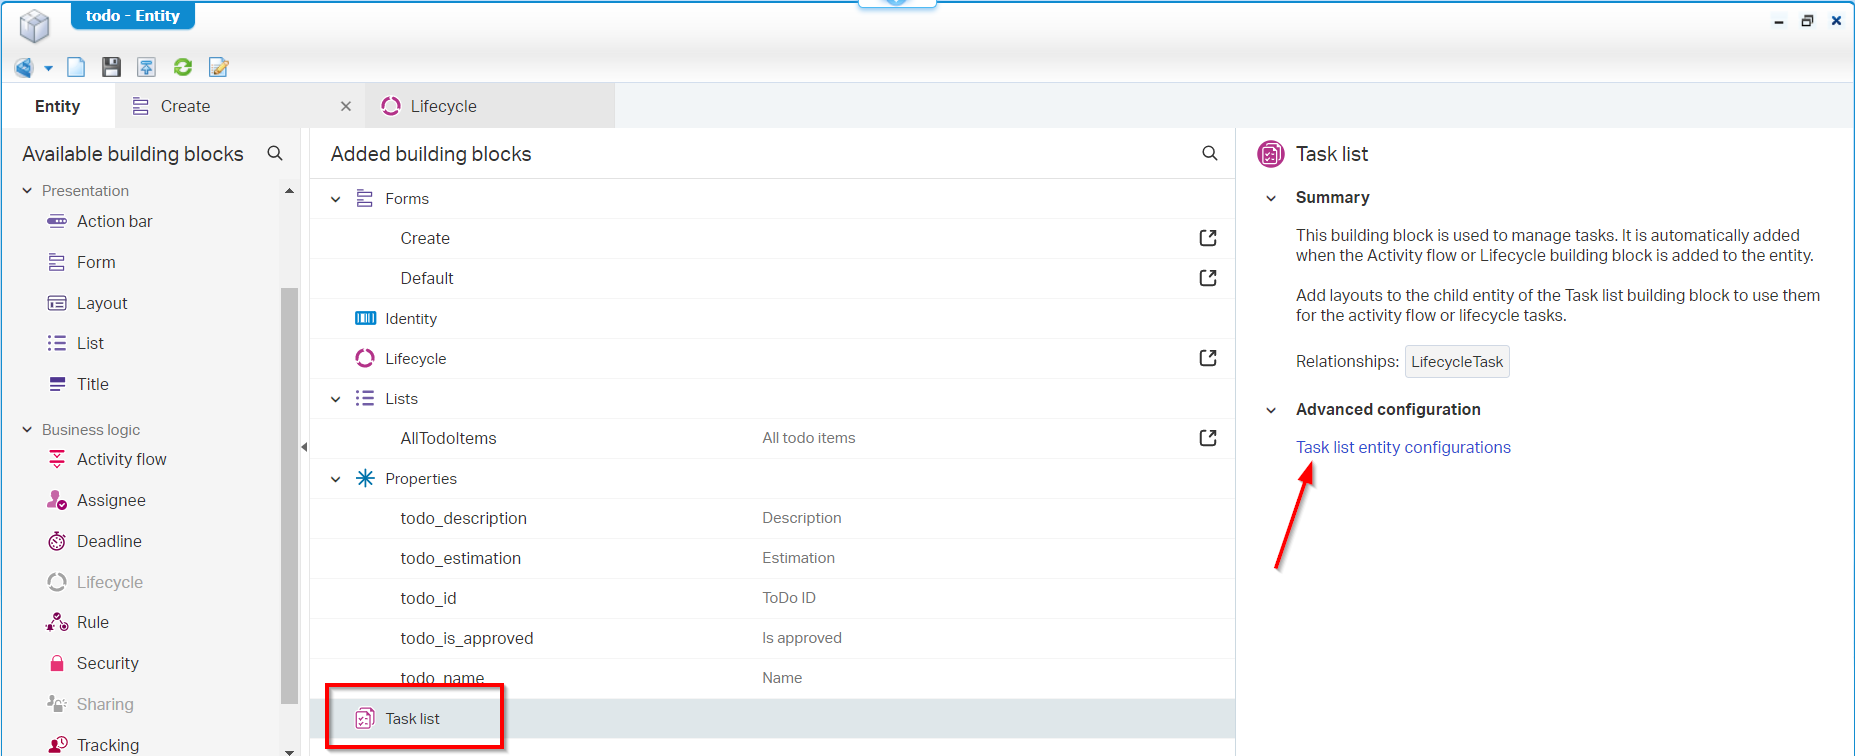
Task: Click the LifecycleTask relationship button
Action: [x=1456, y=362]
